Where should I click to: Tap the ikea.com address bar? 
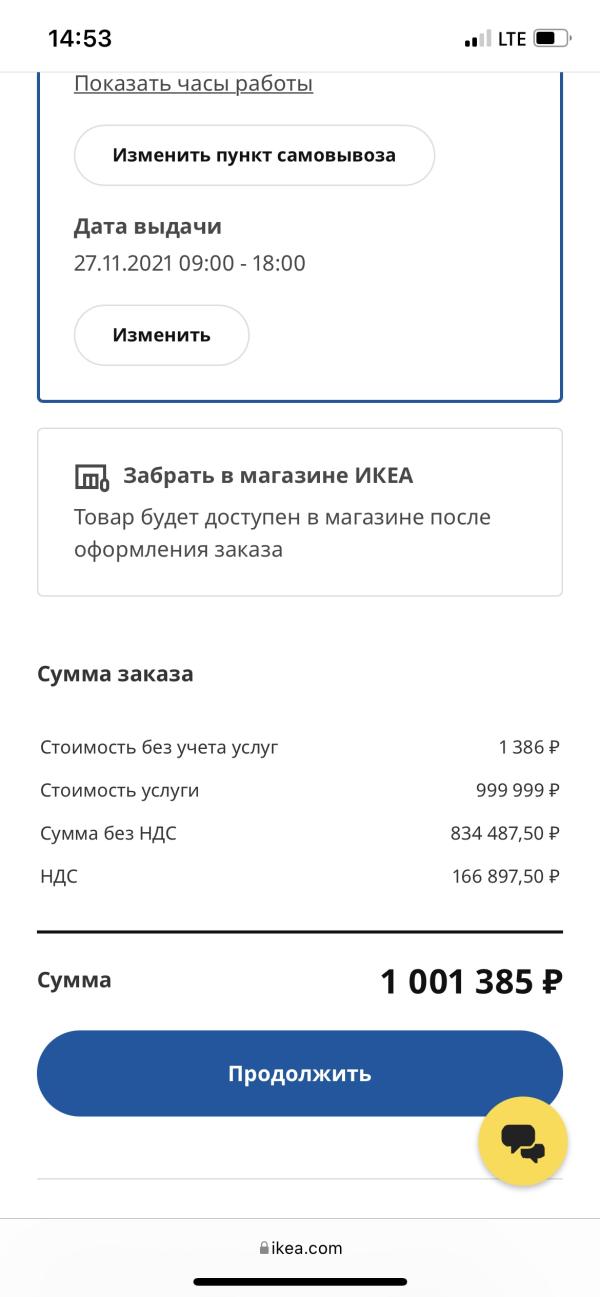point(300,1248)
